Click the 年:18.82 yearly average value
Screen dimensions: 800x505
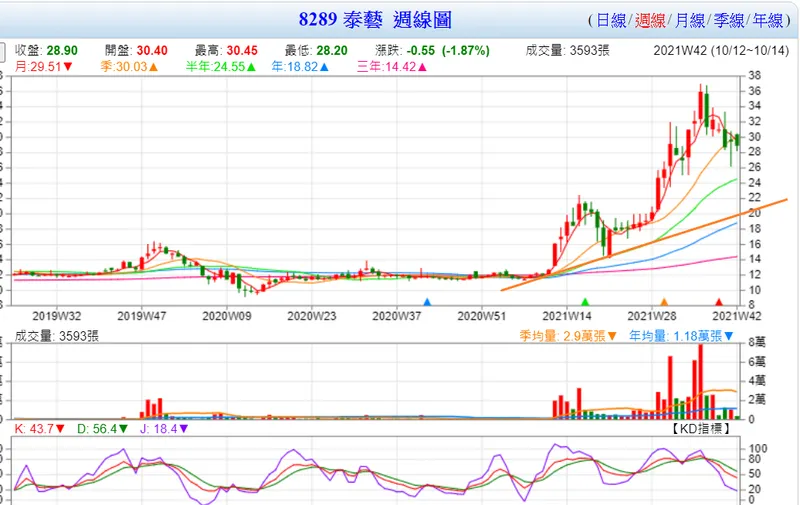[300, 67]
